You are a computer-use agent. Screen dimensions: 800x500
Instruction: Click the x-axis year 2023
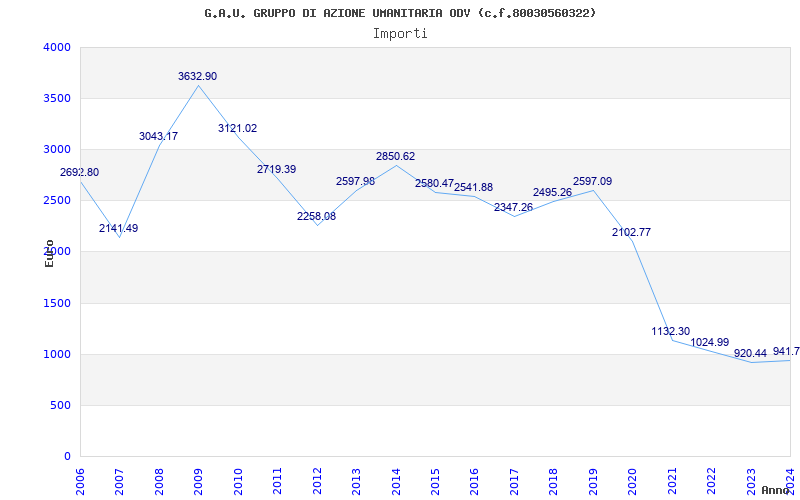751,481
